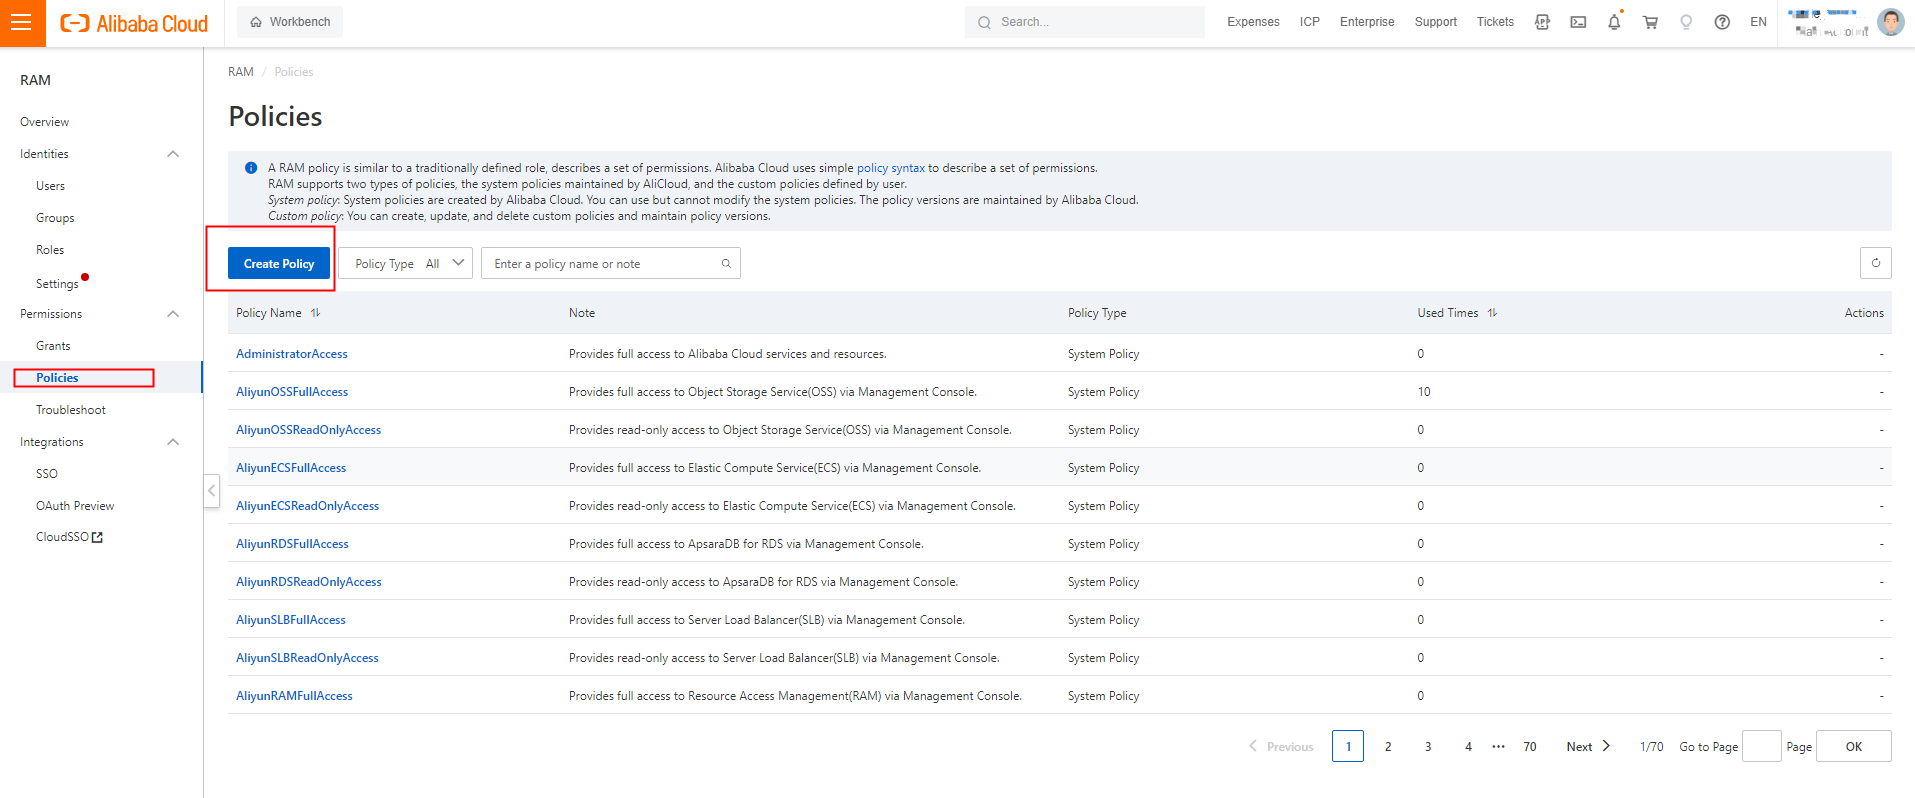
Task: Open the Policy Type dropdown
Action: (405, 263)
